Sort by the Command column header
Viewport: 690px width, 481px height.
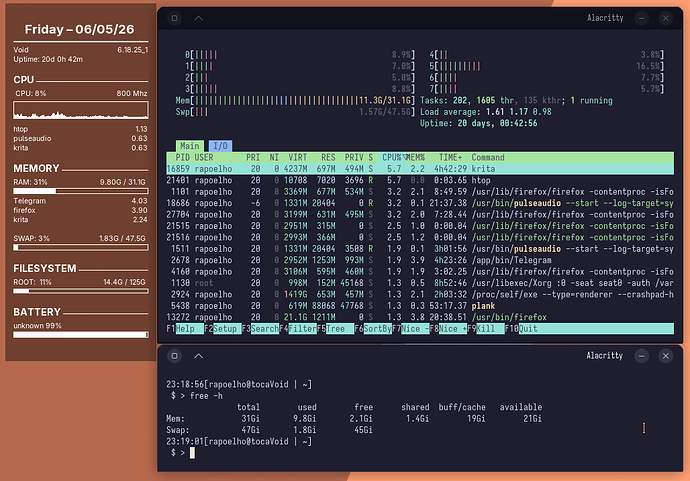coord(488,158)
